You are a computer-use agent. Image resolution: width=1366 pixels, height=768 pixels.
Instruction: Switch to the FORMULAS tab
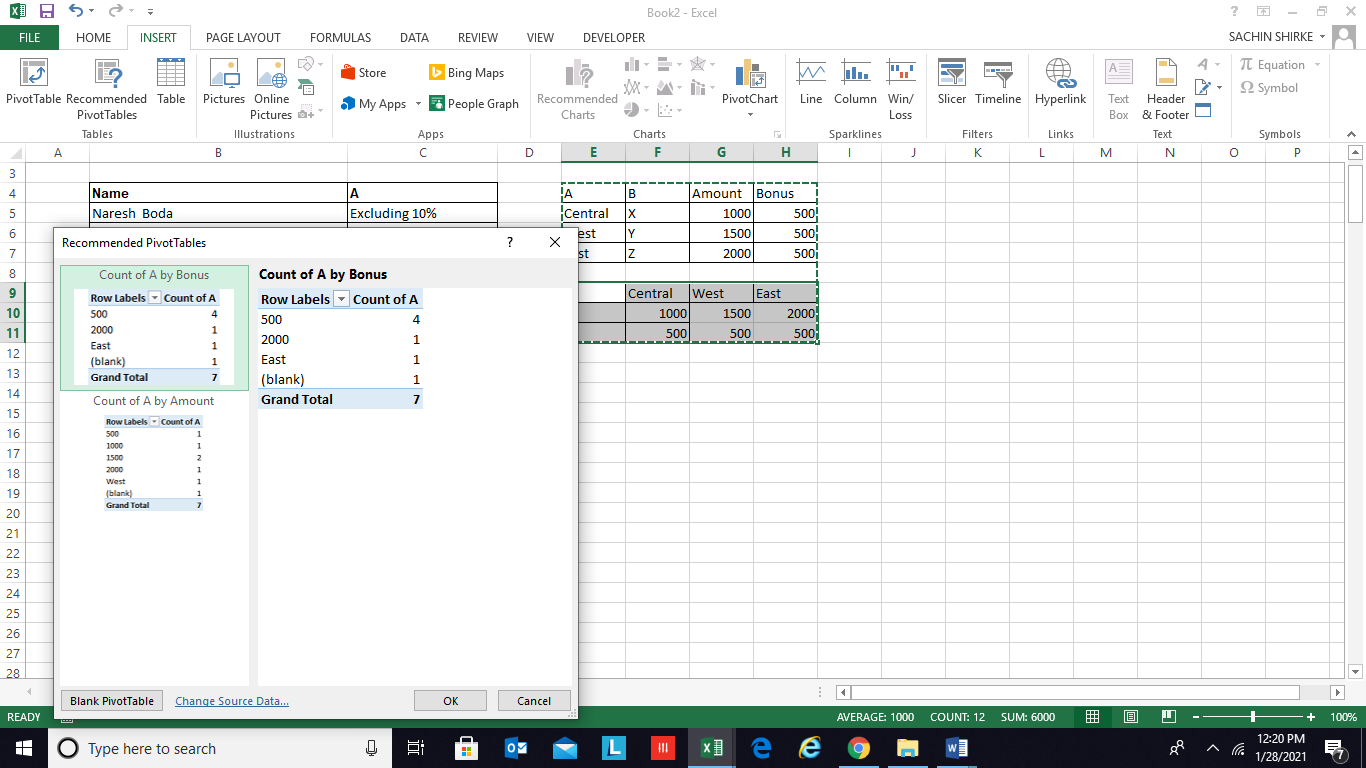[340, 37]
